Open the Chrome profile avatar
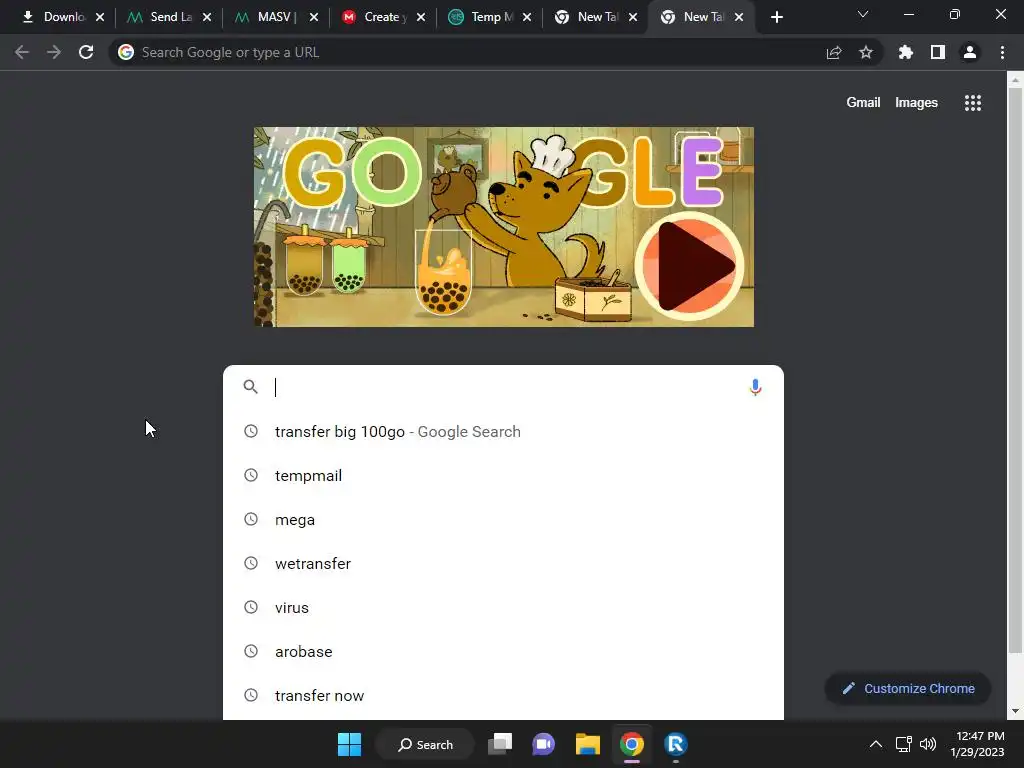The height and width of the screenshot is (768, 1024). (x=970, y=52)
